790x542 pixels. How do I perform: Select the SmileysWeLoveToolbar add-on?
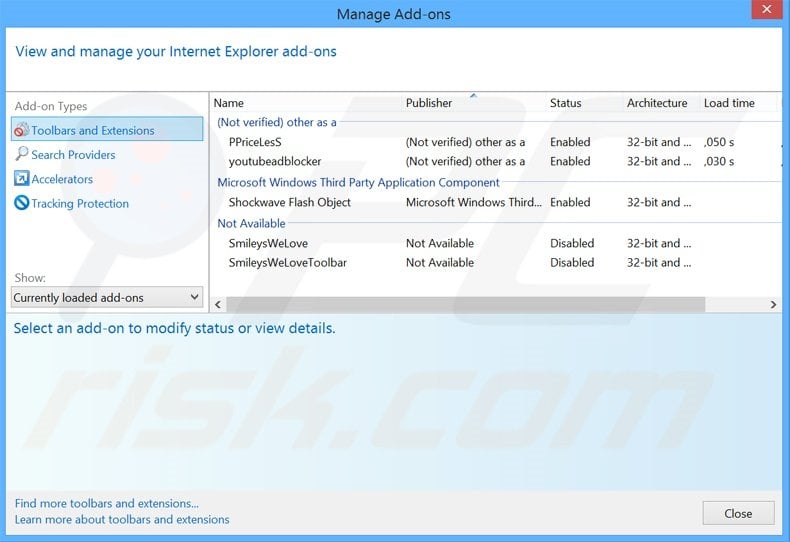(x=288, y=262)
